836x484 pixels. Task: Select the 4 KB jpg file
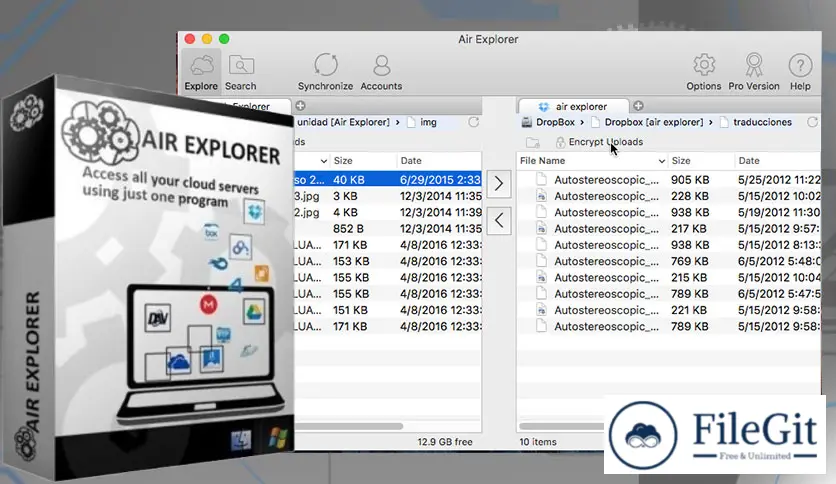coord(388,212)
